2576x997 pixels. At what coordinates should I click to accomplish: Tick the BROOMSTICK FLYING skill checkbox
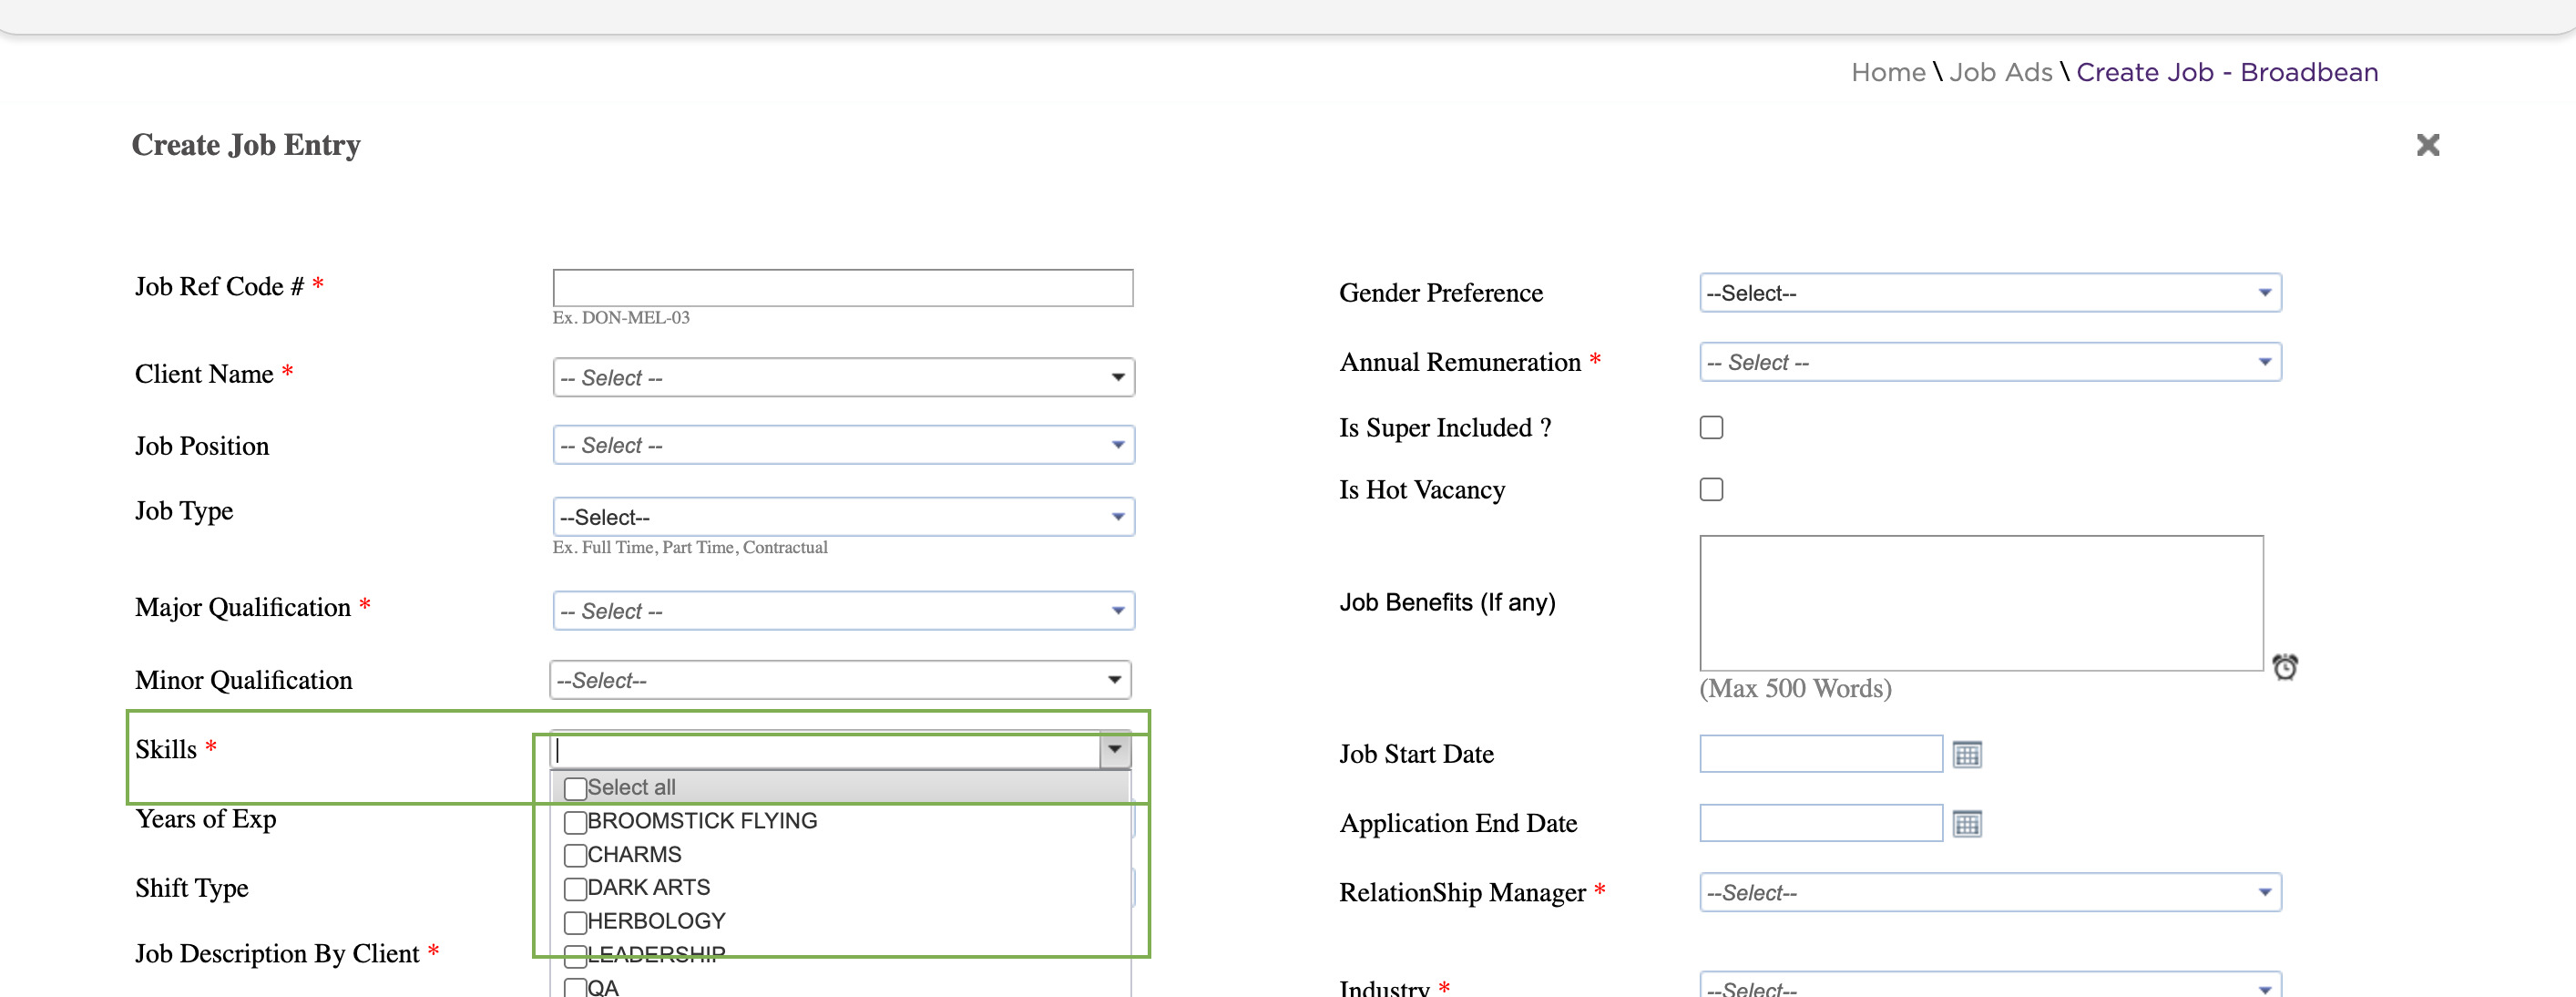click(575, 822)
